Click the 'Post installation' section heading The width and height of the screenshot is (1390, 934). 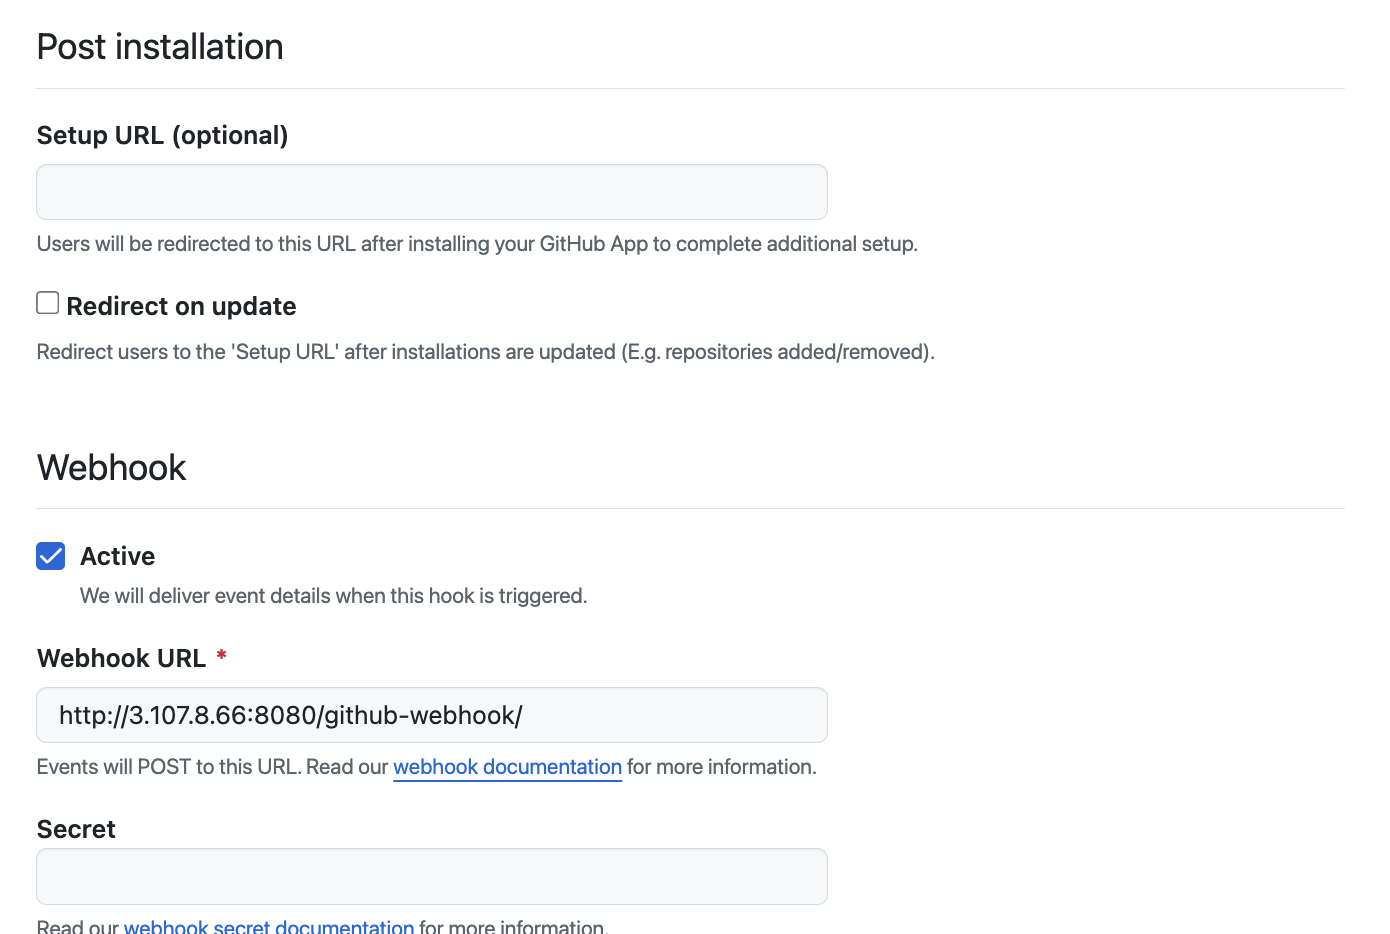point(160,47)
